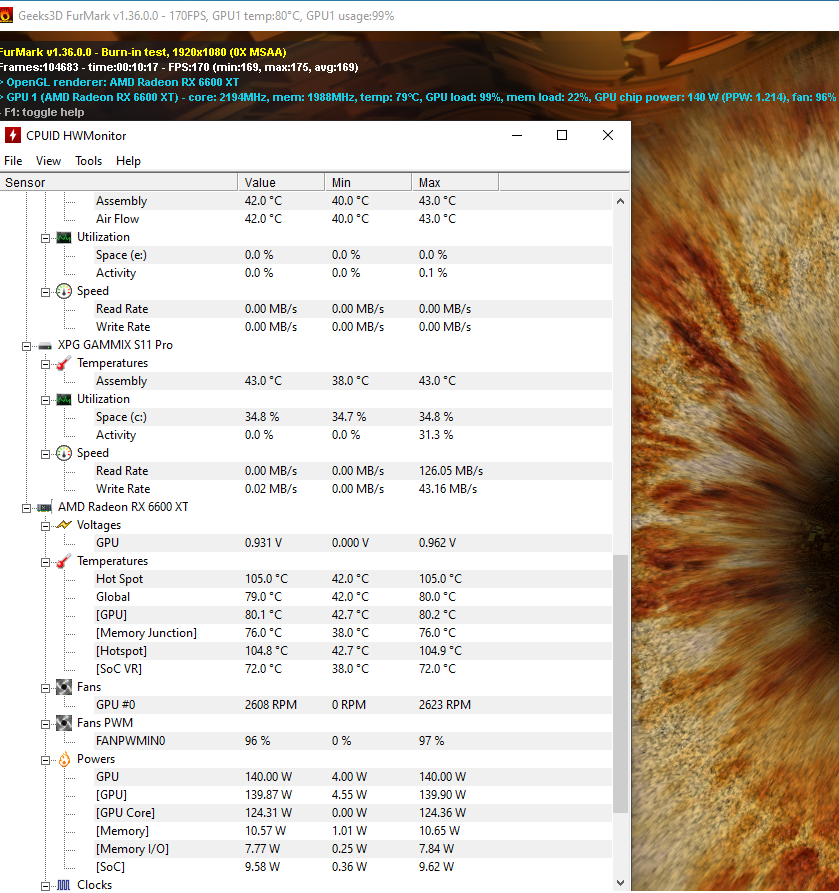Click the 126.05 MB/s Read Rate max value
Viewport: 839px width, 893px height.
coord(451,471)
